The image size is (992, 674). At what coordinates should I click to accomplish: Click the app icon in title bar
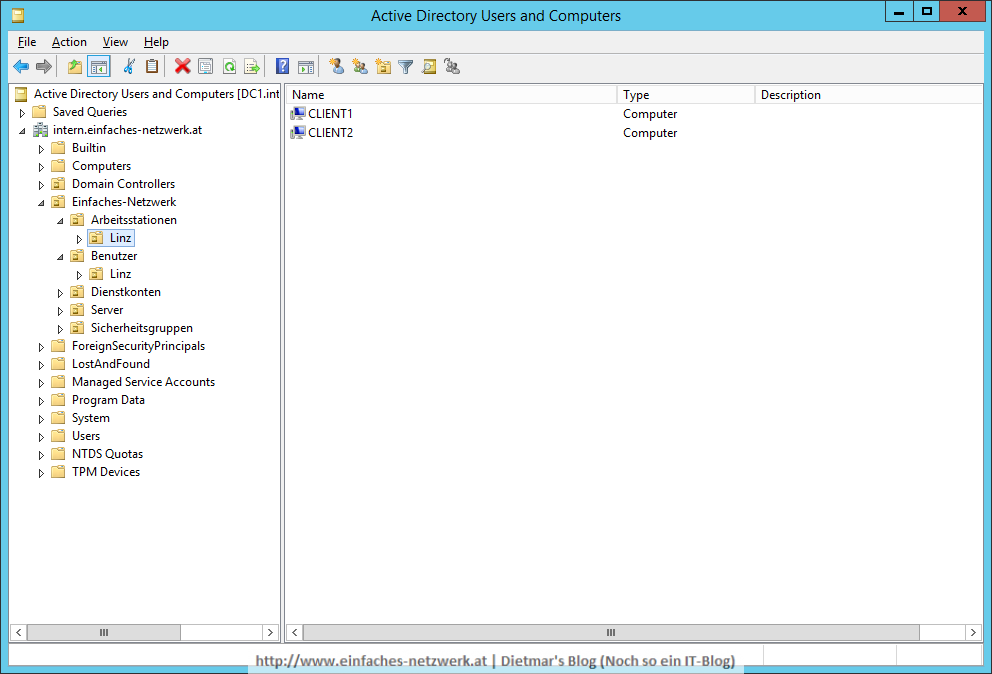point(18,15)
